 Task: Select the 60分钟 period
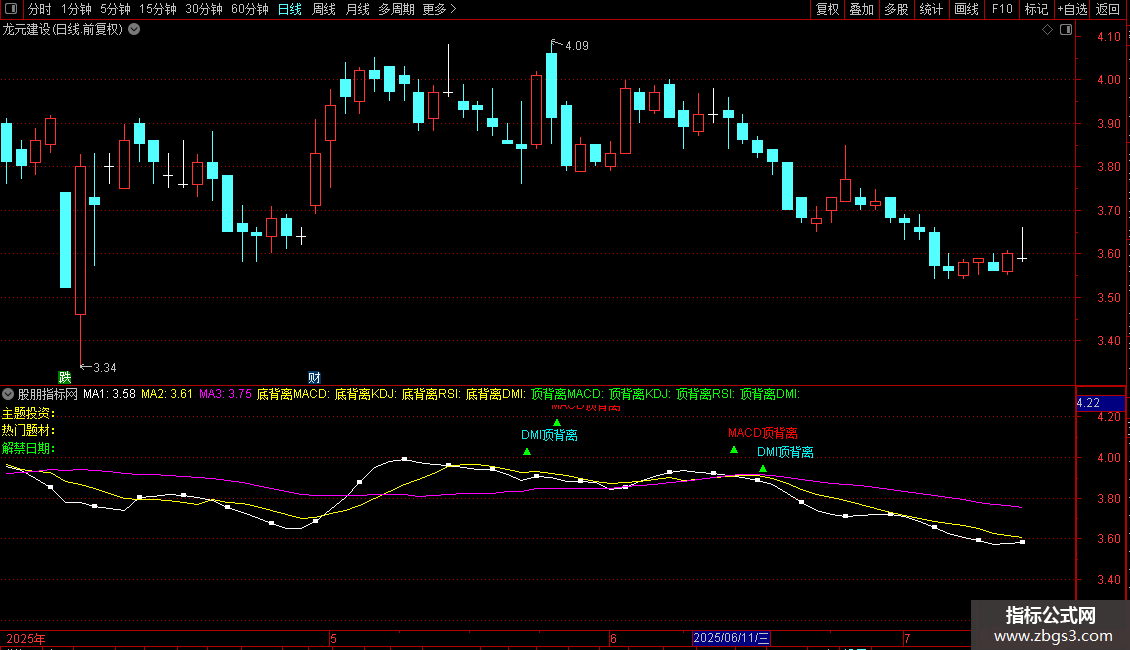(x=250, y=9)
